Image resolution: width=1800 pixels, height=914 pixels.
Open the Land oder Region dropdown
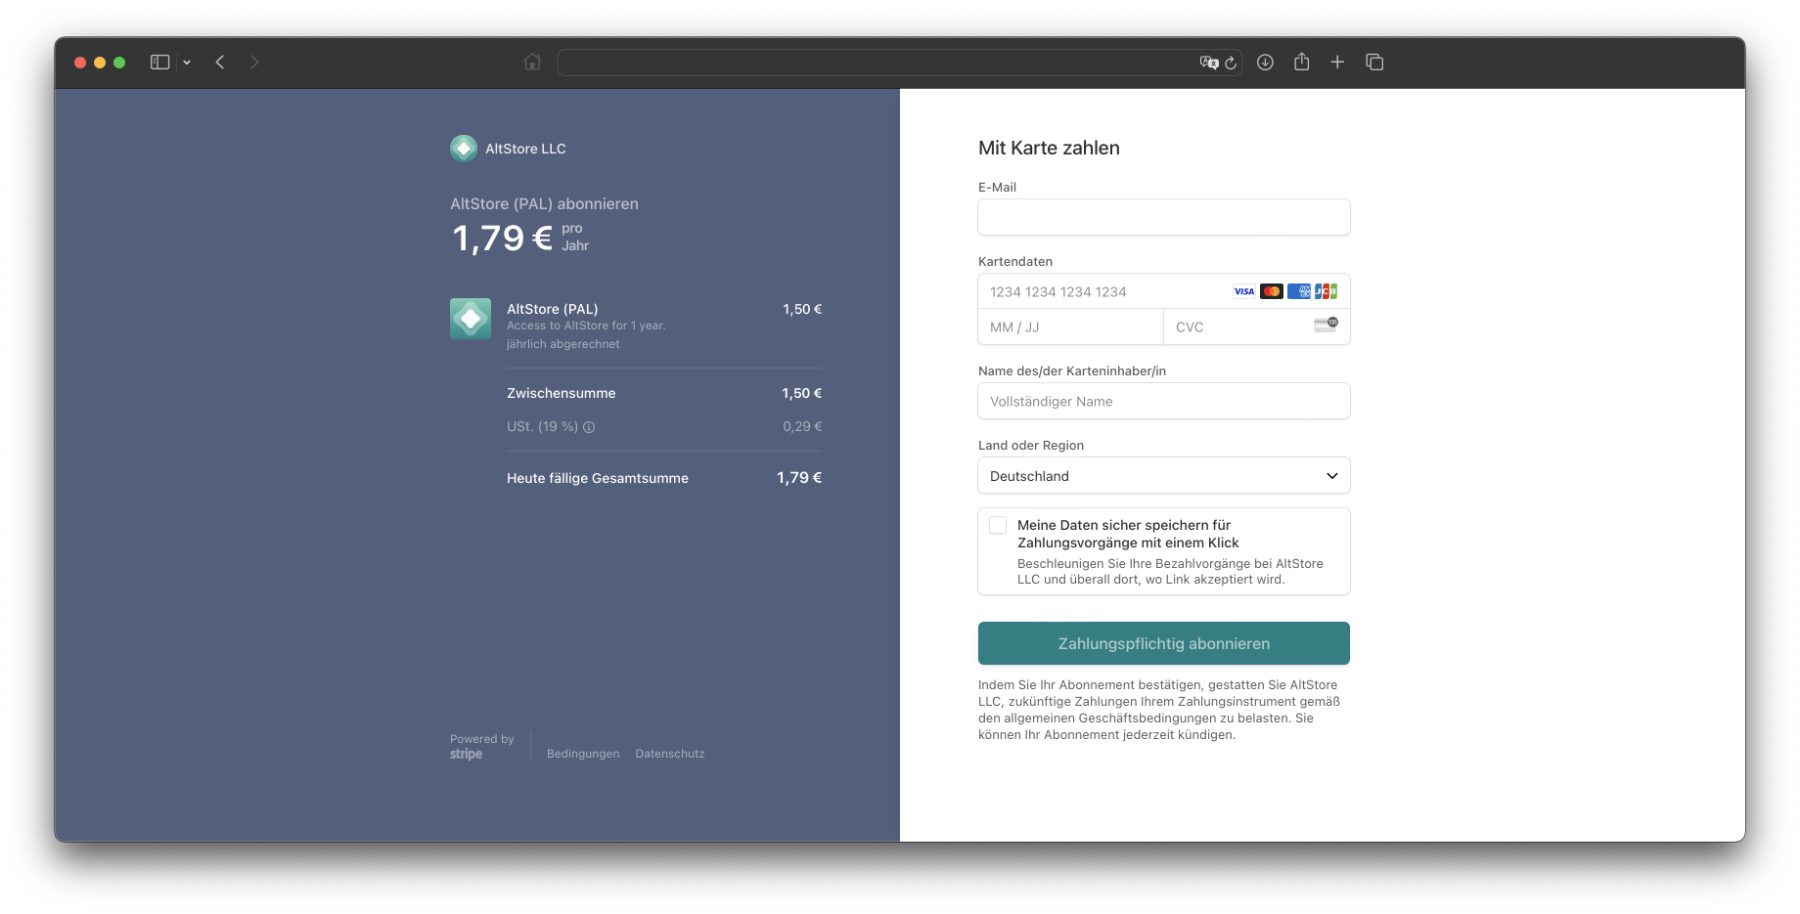point(1163,476)
